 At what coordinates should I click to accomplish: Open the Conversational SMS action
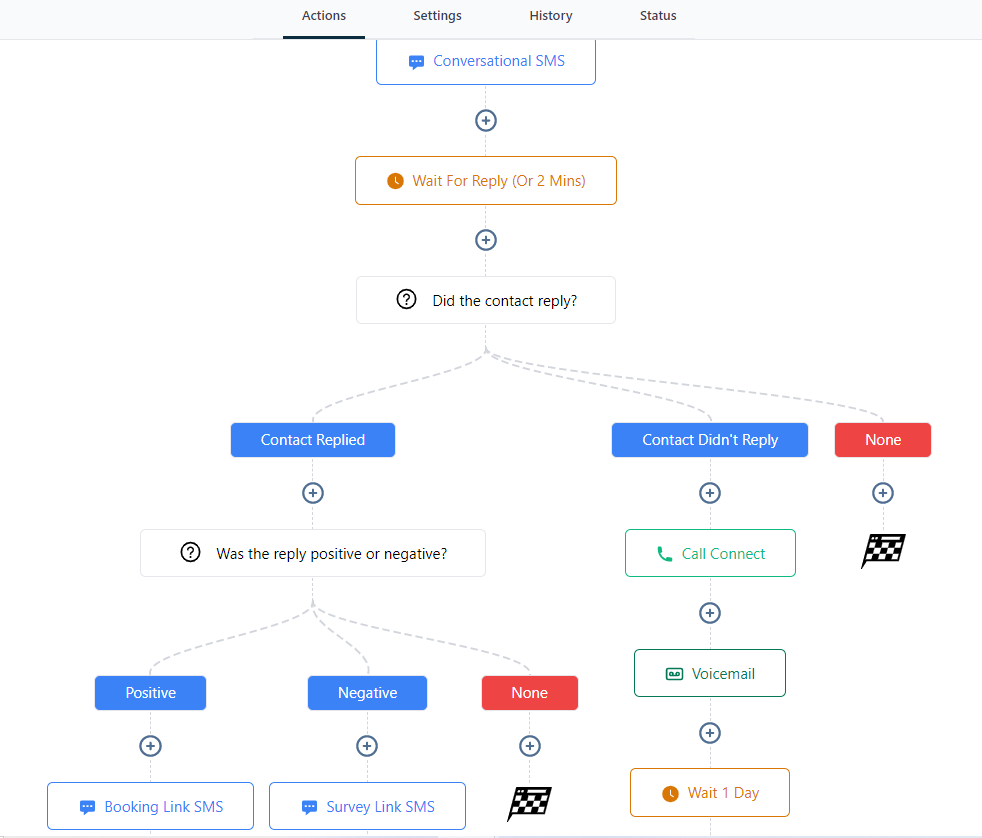(x=486, y=61)
